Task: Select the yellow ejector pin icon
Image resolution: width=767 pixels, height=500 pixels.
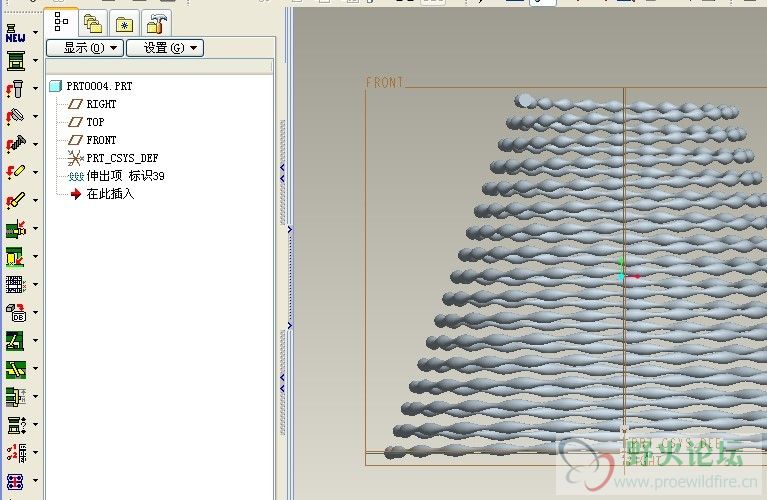Action: tap(15, 172)
